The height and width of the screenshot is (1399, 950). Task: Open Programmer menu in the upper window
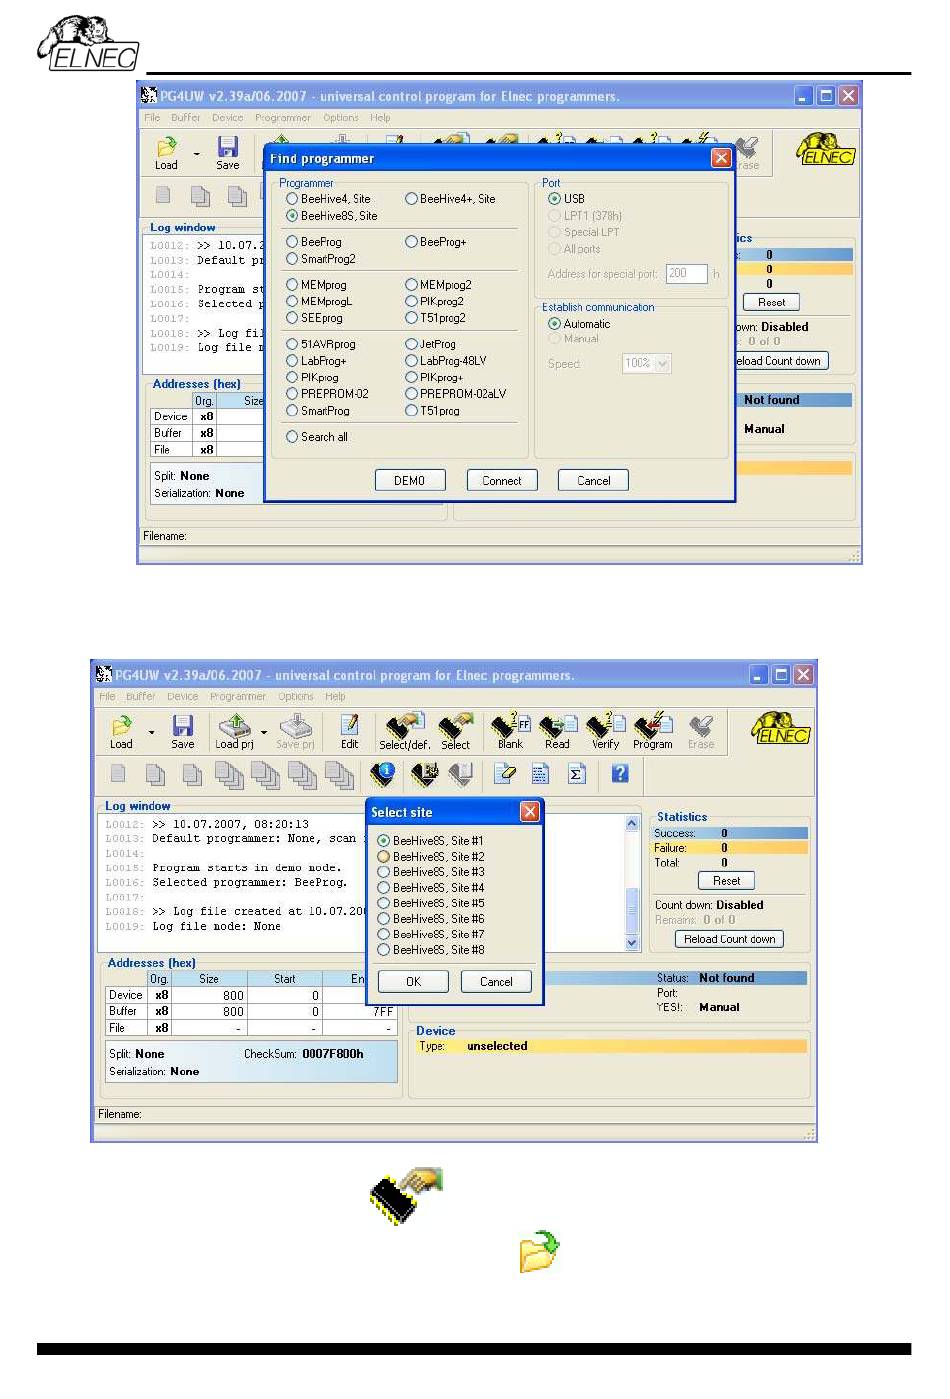tap(283, 117)
